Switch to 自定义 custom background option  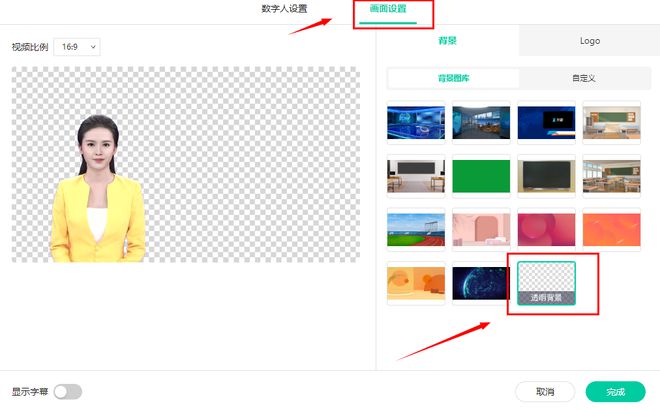tap(584, 78)
